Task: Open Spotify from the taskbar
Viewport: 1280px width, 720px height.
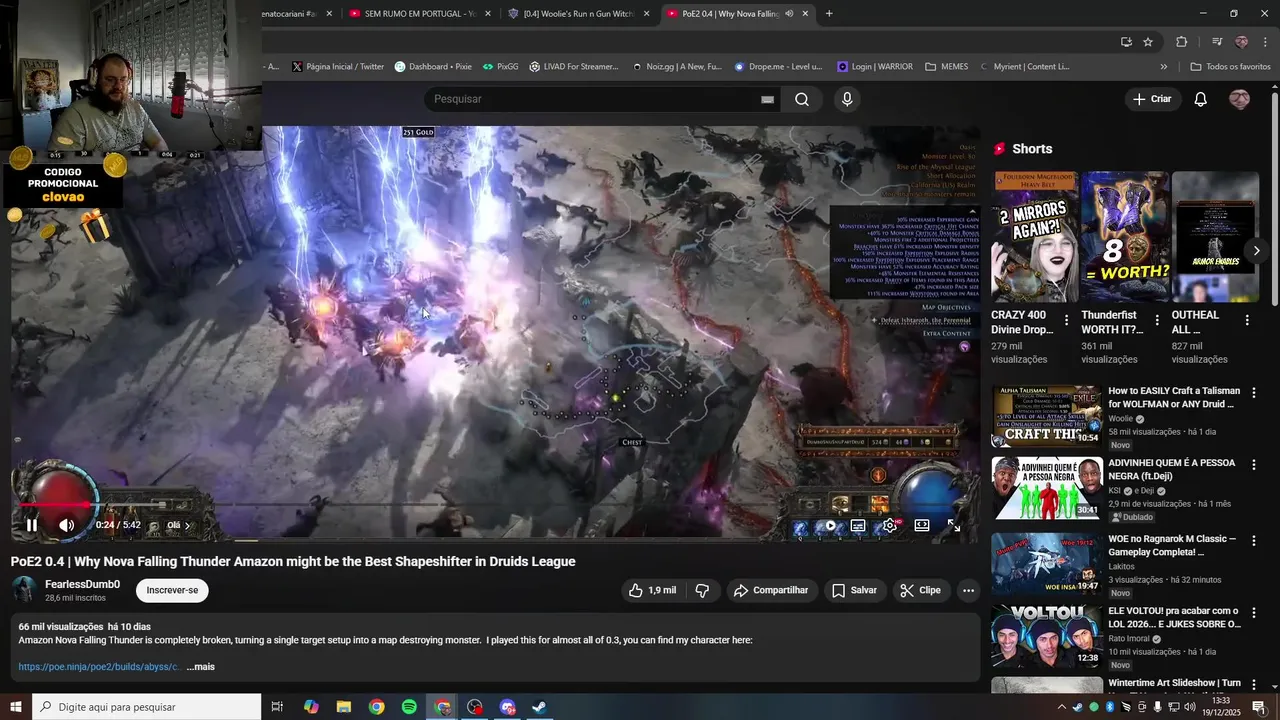Action: [409, 707]
